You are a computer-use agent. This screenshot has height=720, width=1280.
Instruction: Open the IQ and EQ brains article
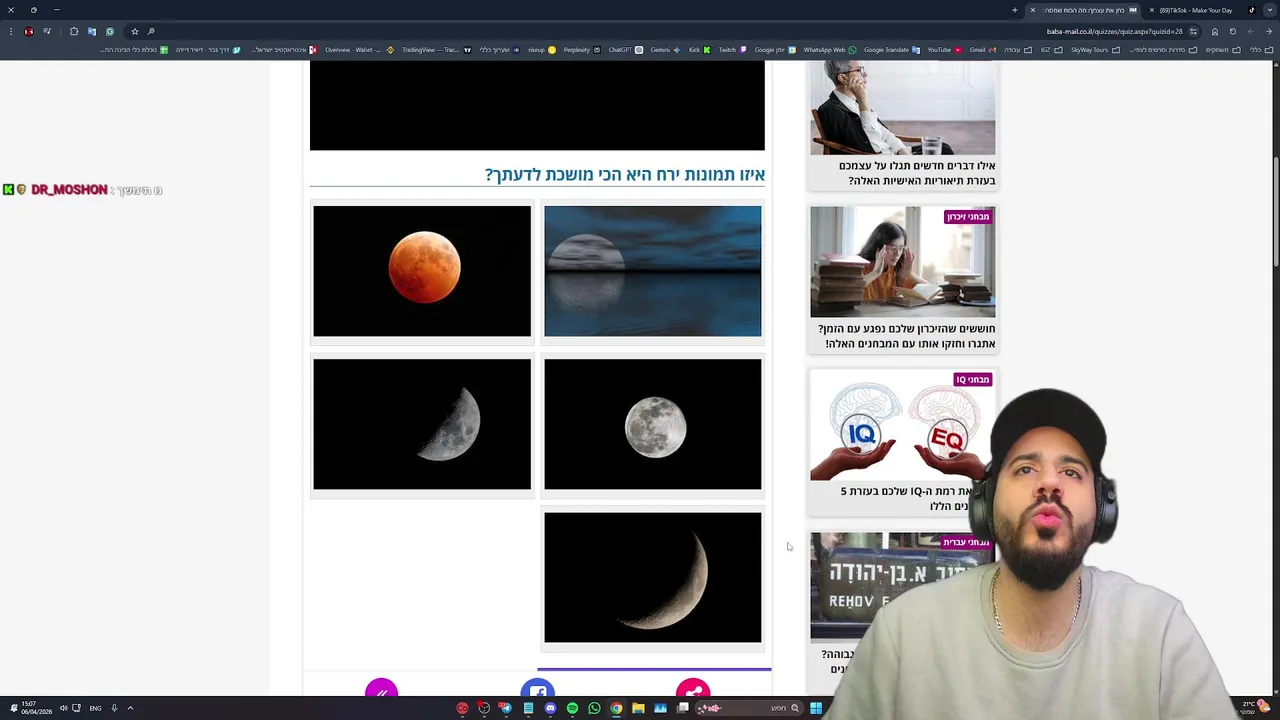point(902,426)
